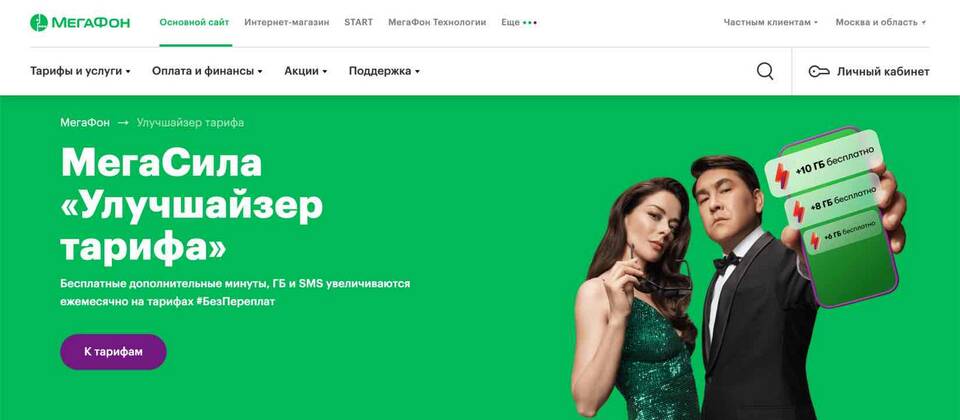
Task: Go to МегаФон Технологии tab
Action: click(x=437, y=22)
